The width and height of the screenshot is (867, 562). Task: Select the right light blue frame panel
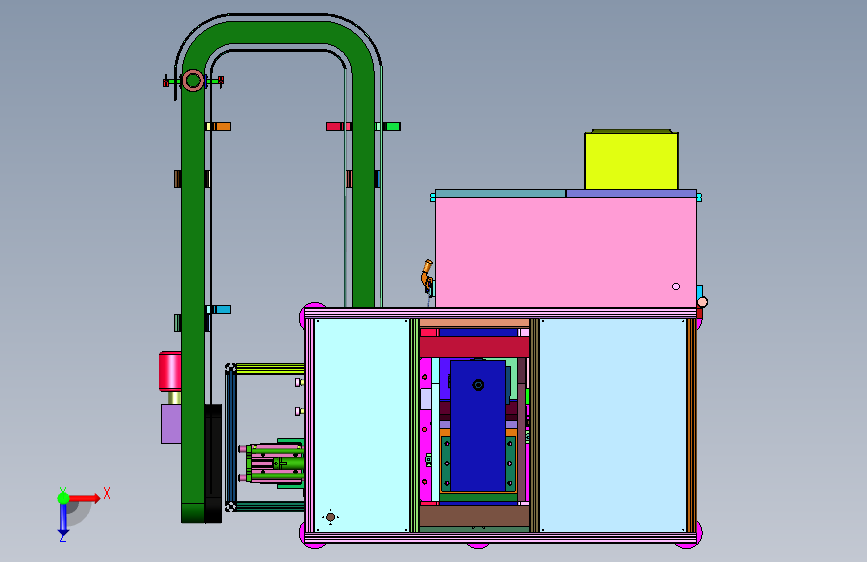(x=613, y=425)
